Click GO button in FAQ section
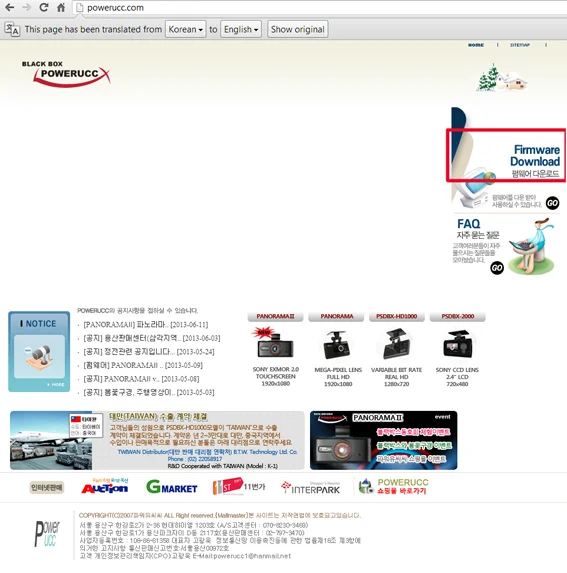The width and height of the screenshot is (567, 573). pos(497,268)
